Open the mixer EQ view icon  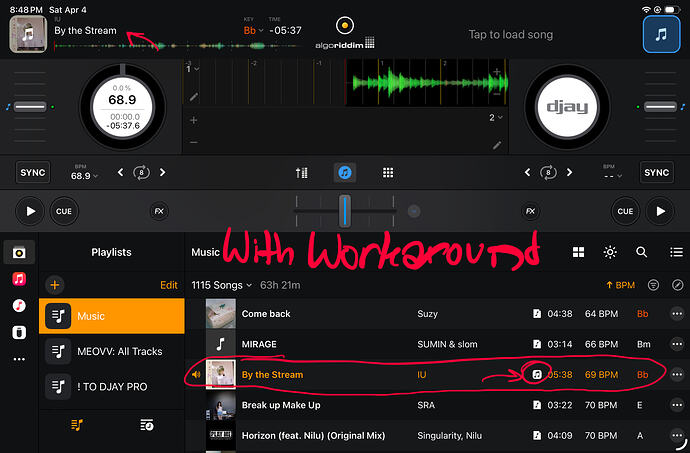pos(302,173)
